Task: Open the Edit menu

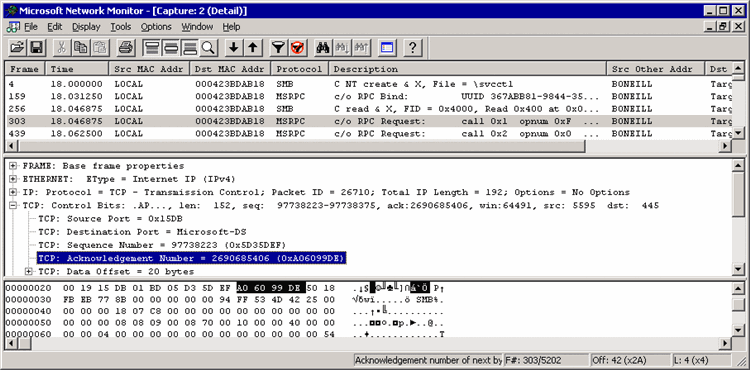Action: coord(55,27)
